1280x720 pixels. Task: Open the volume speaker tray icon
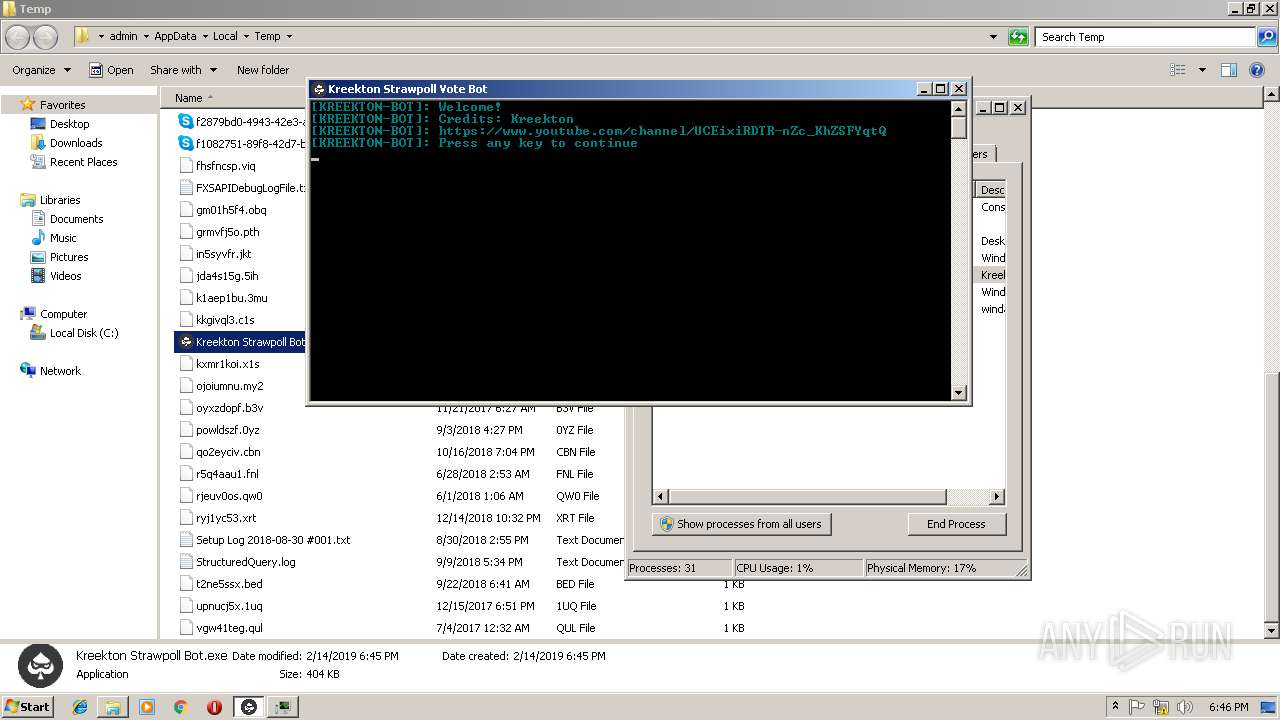(x=1185, y=707)
